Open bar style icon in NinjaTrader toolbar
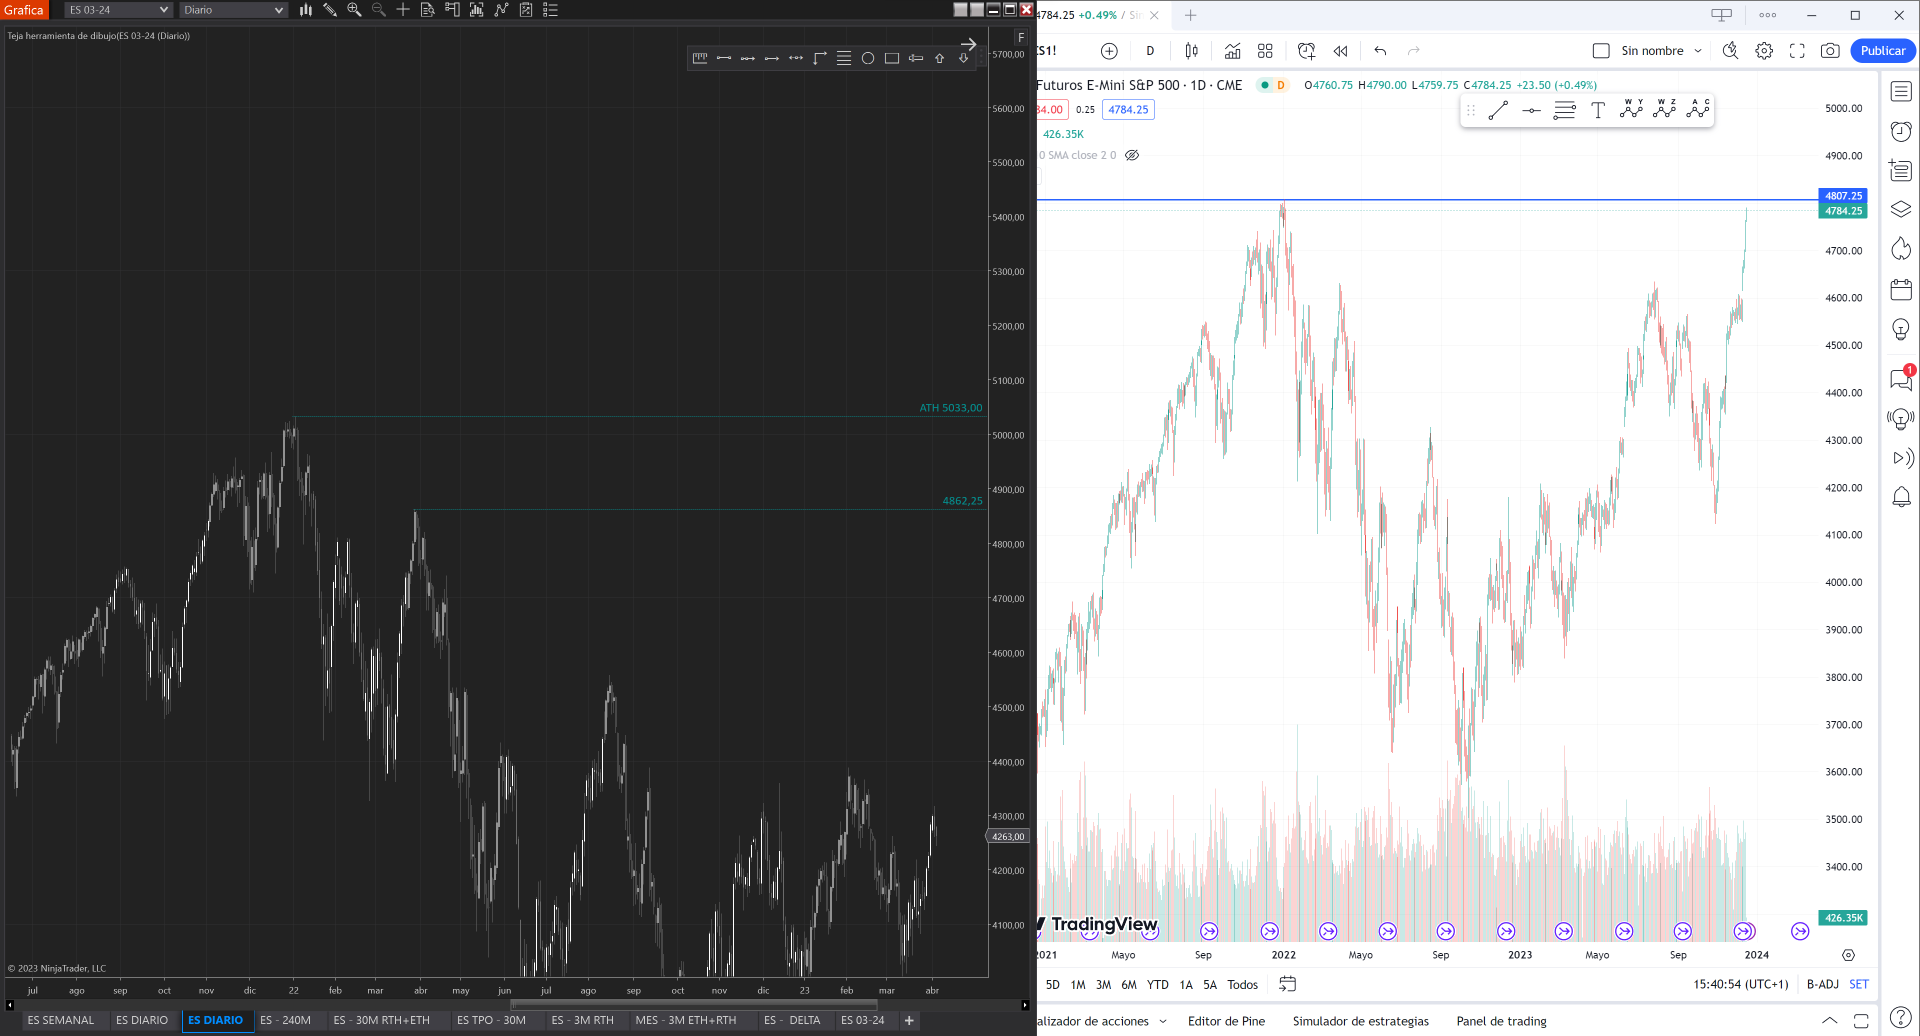 (x=306, y=10)
